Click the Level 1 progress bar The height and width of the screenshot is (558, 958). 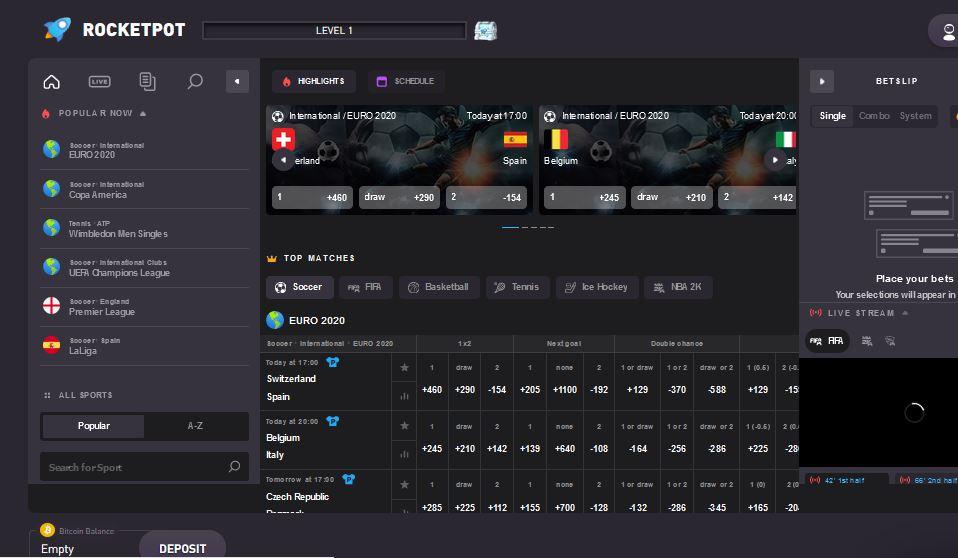click(x=334, y=31)
